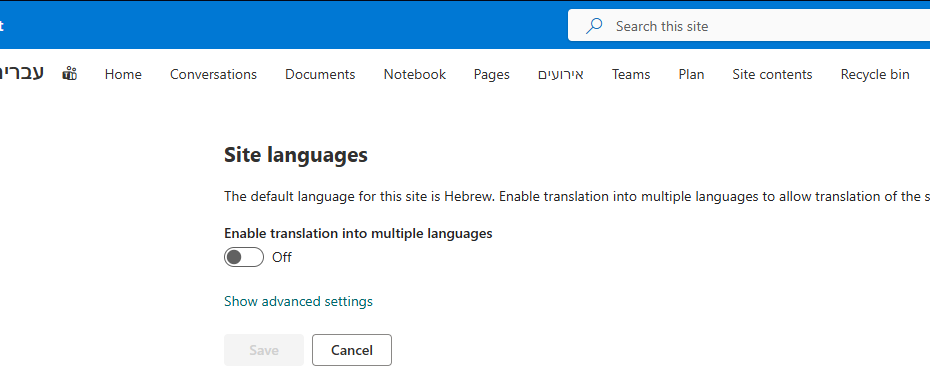The width and height of the screenshot is (930, 386).
Task: Open Show advanced settings
Action: [298, 301]
